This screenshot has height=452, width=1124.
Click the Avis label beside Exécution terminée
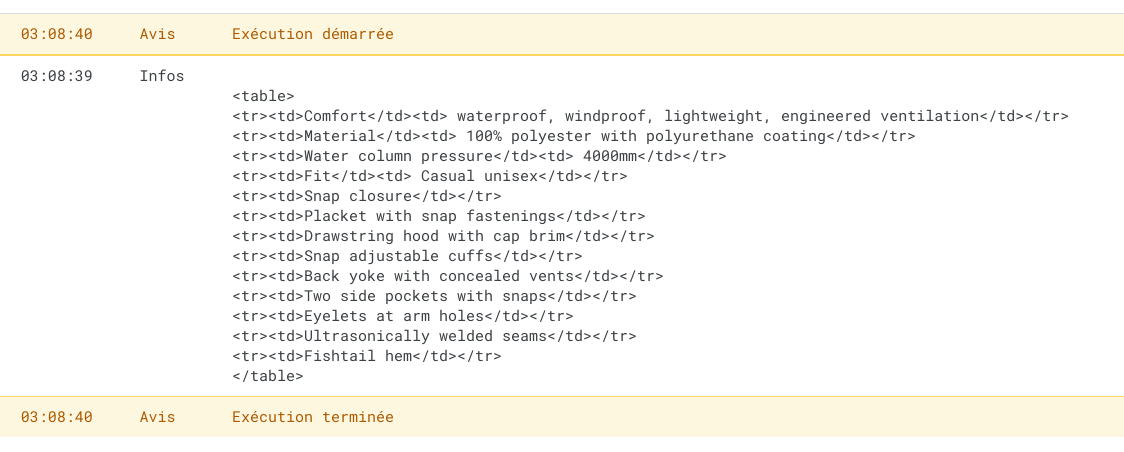pos(157,417)
